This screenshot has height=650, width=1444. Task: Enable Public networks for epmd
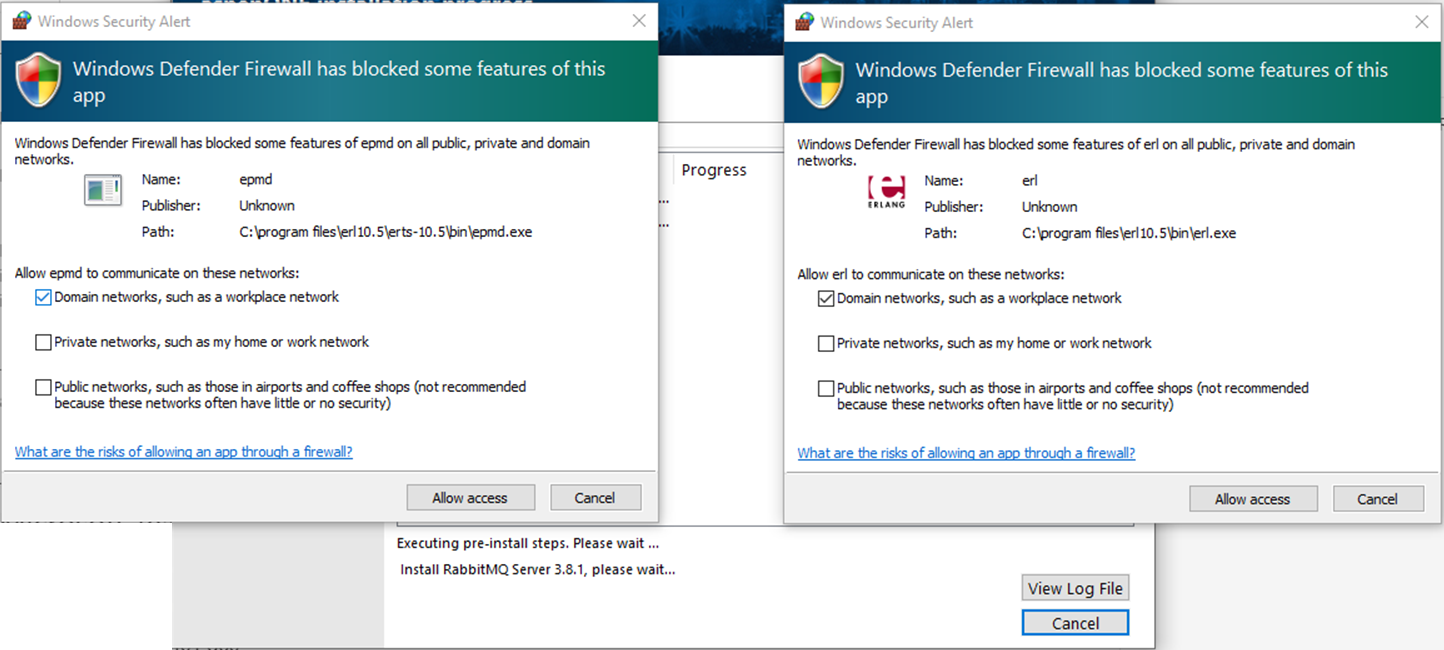[x=43, y=387]
